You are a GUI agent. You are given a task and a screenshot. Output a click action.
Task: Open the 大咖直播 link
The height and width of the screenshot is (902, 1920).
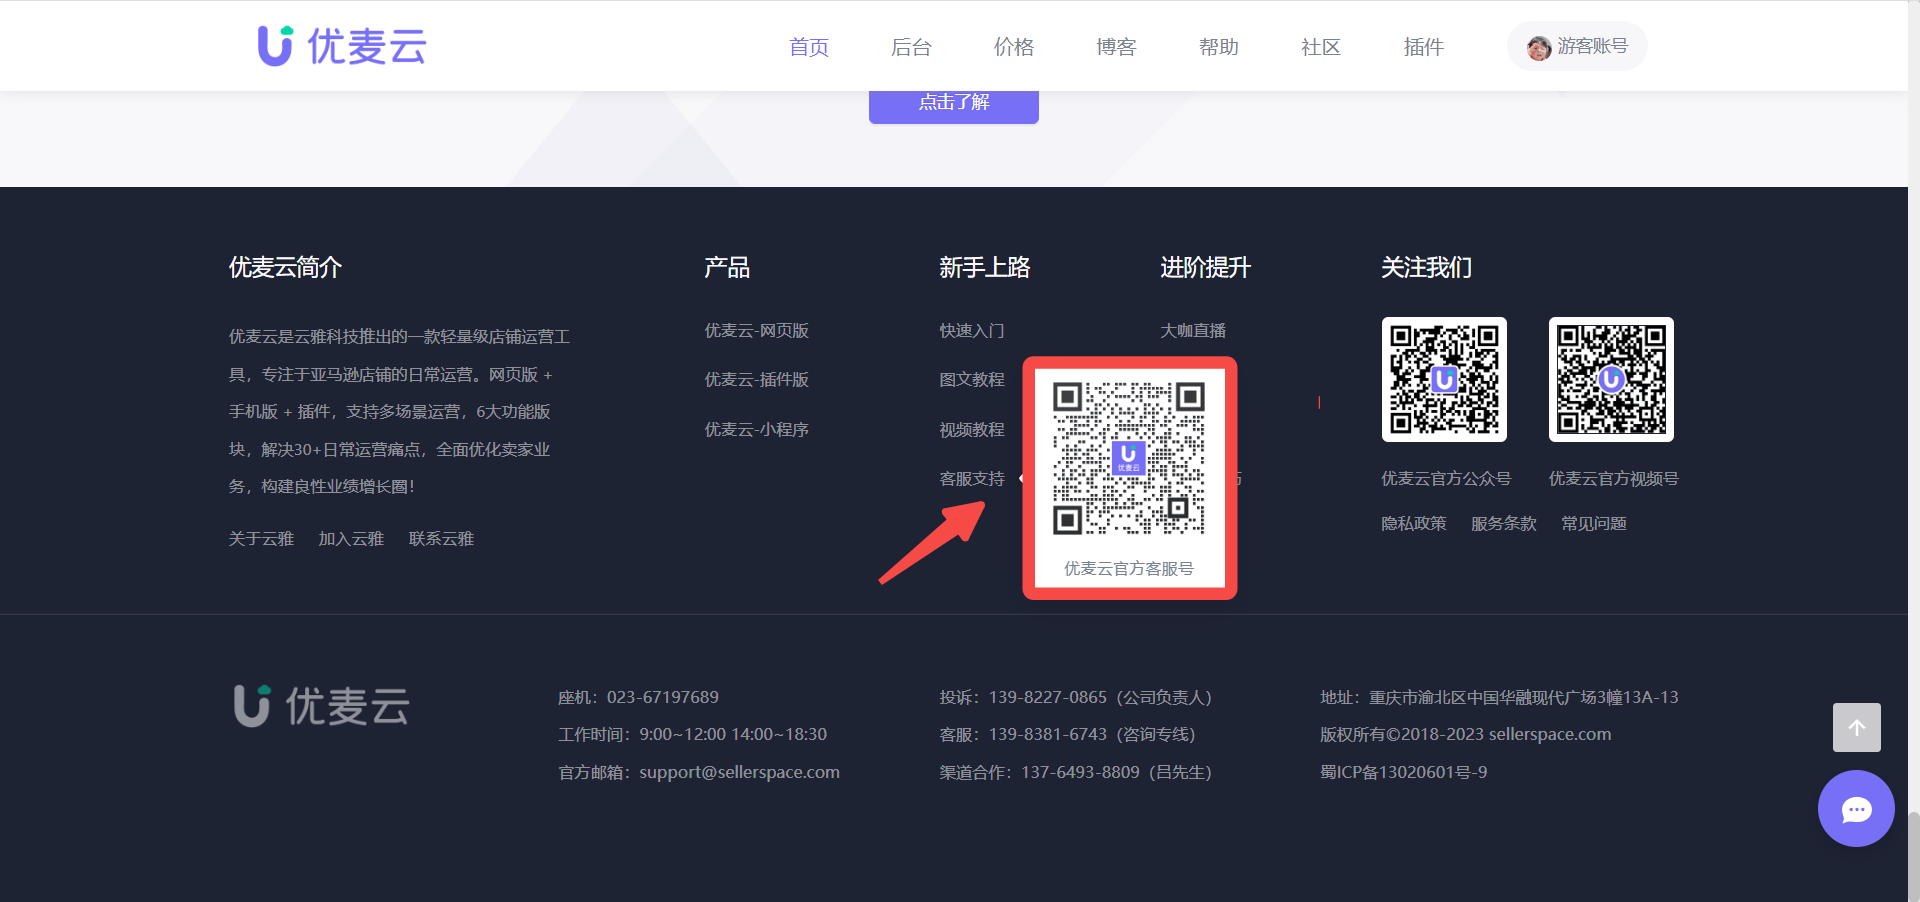tap(1193, 330)
